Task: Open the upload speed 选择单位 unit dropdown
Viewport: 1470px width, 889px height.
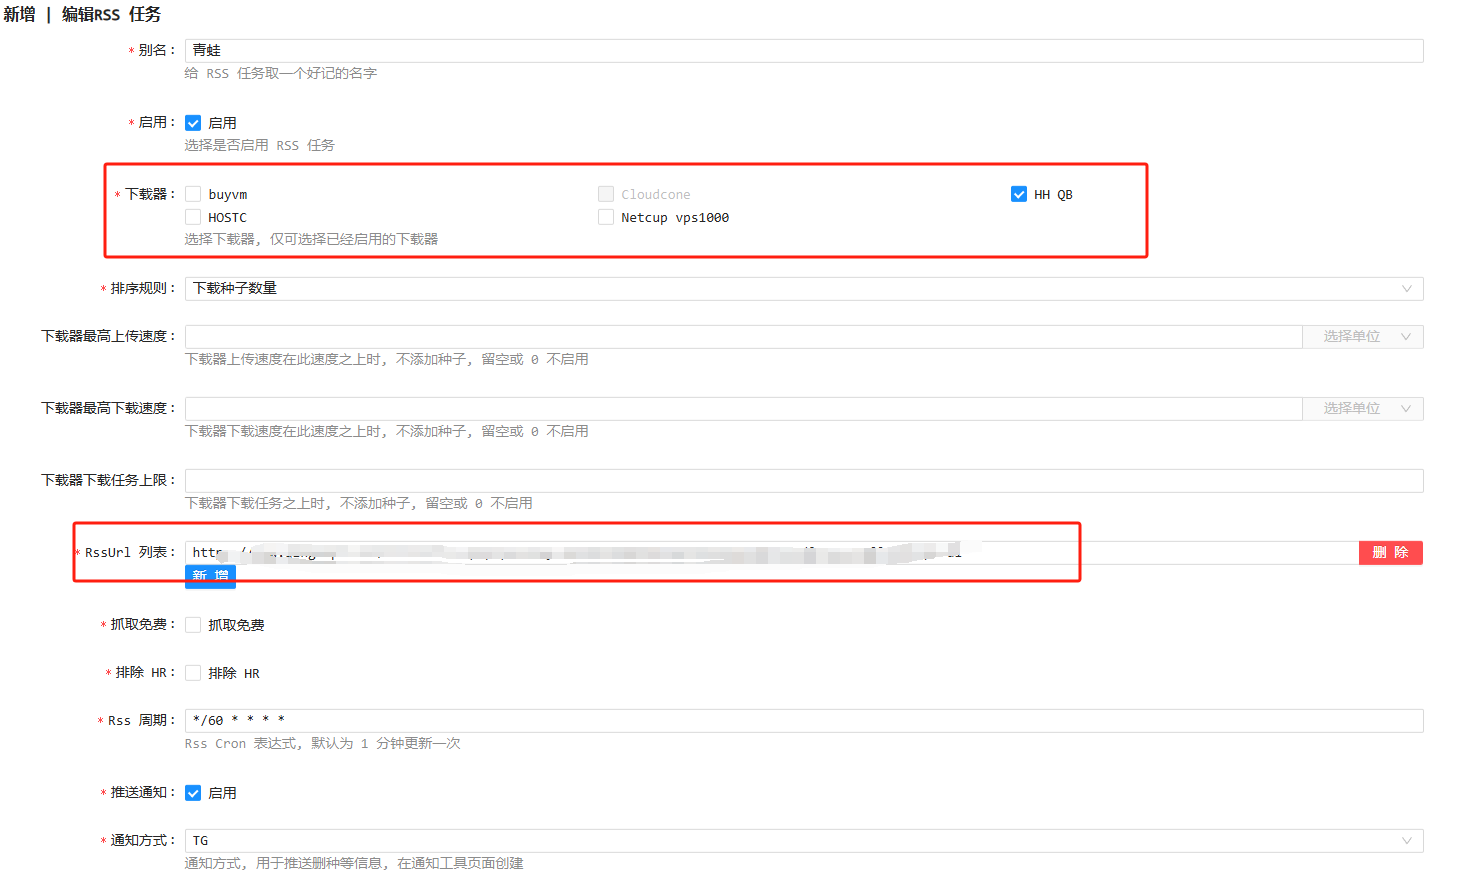Action: point(1362,337)
